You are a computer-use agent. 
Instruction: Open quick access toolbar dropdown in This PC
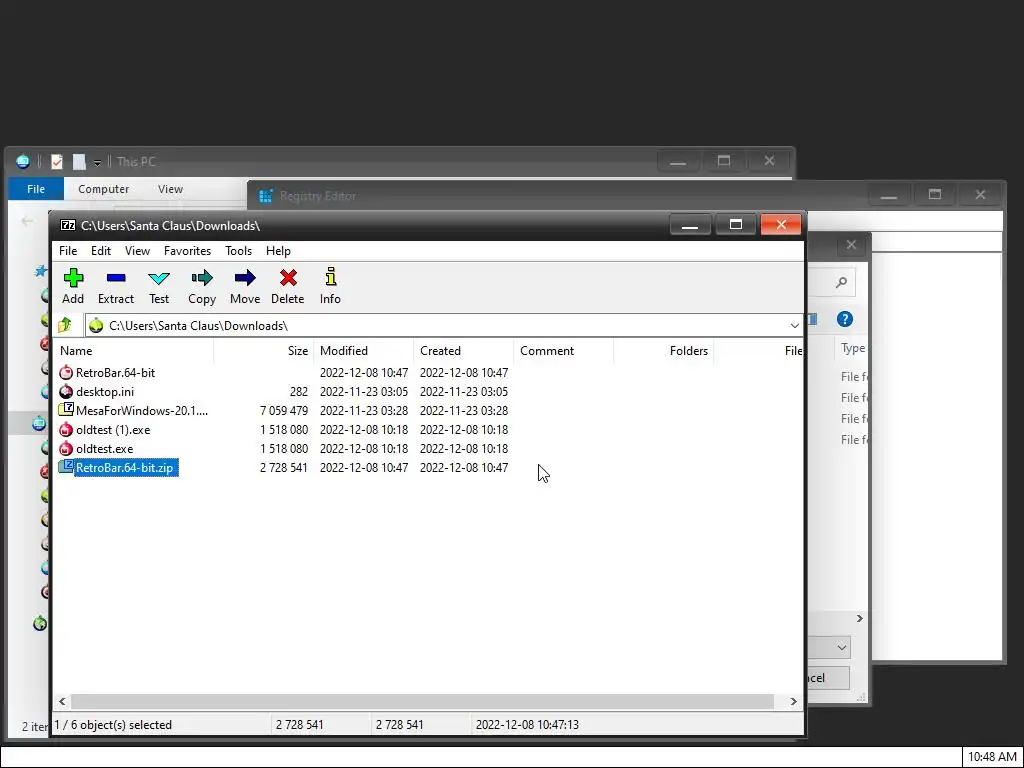click(x=97, y=162)
